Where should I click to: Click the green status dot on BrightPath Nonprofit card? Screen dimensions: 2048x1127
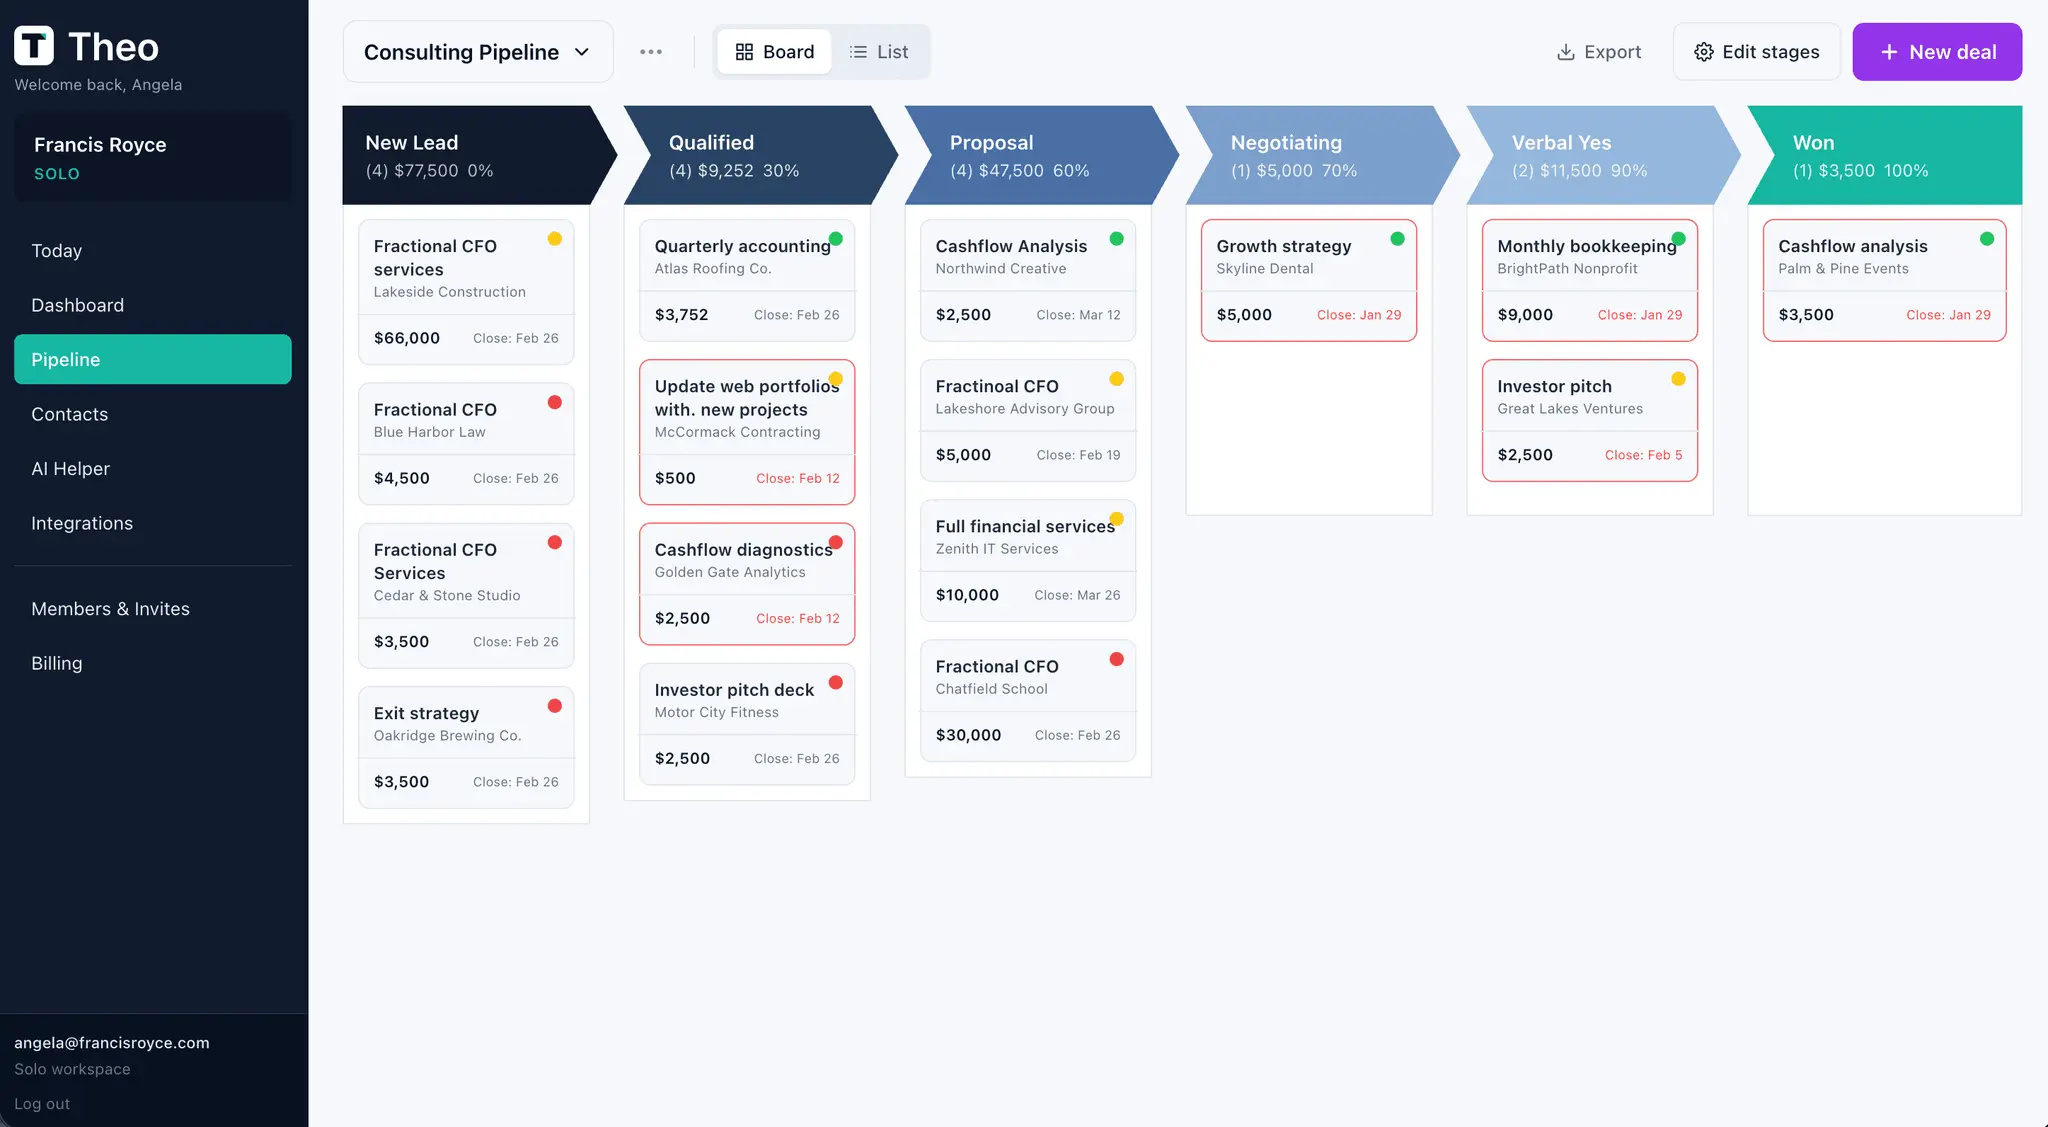pyautogui.click(x=1679, y=239)
